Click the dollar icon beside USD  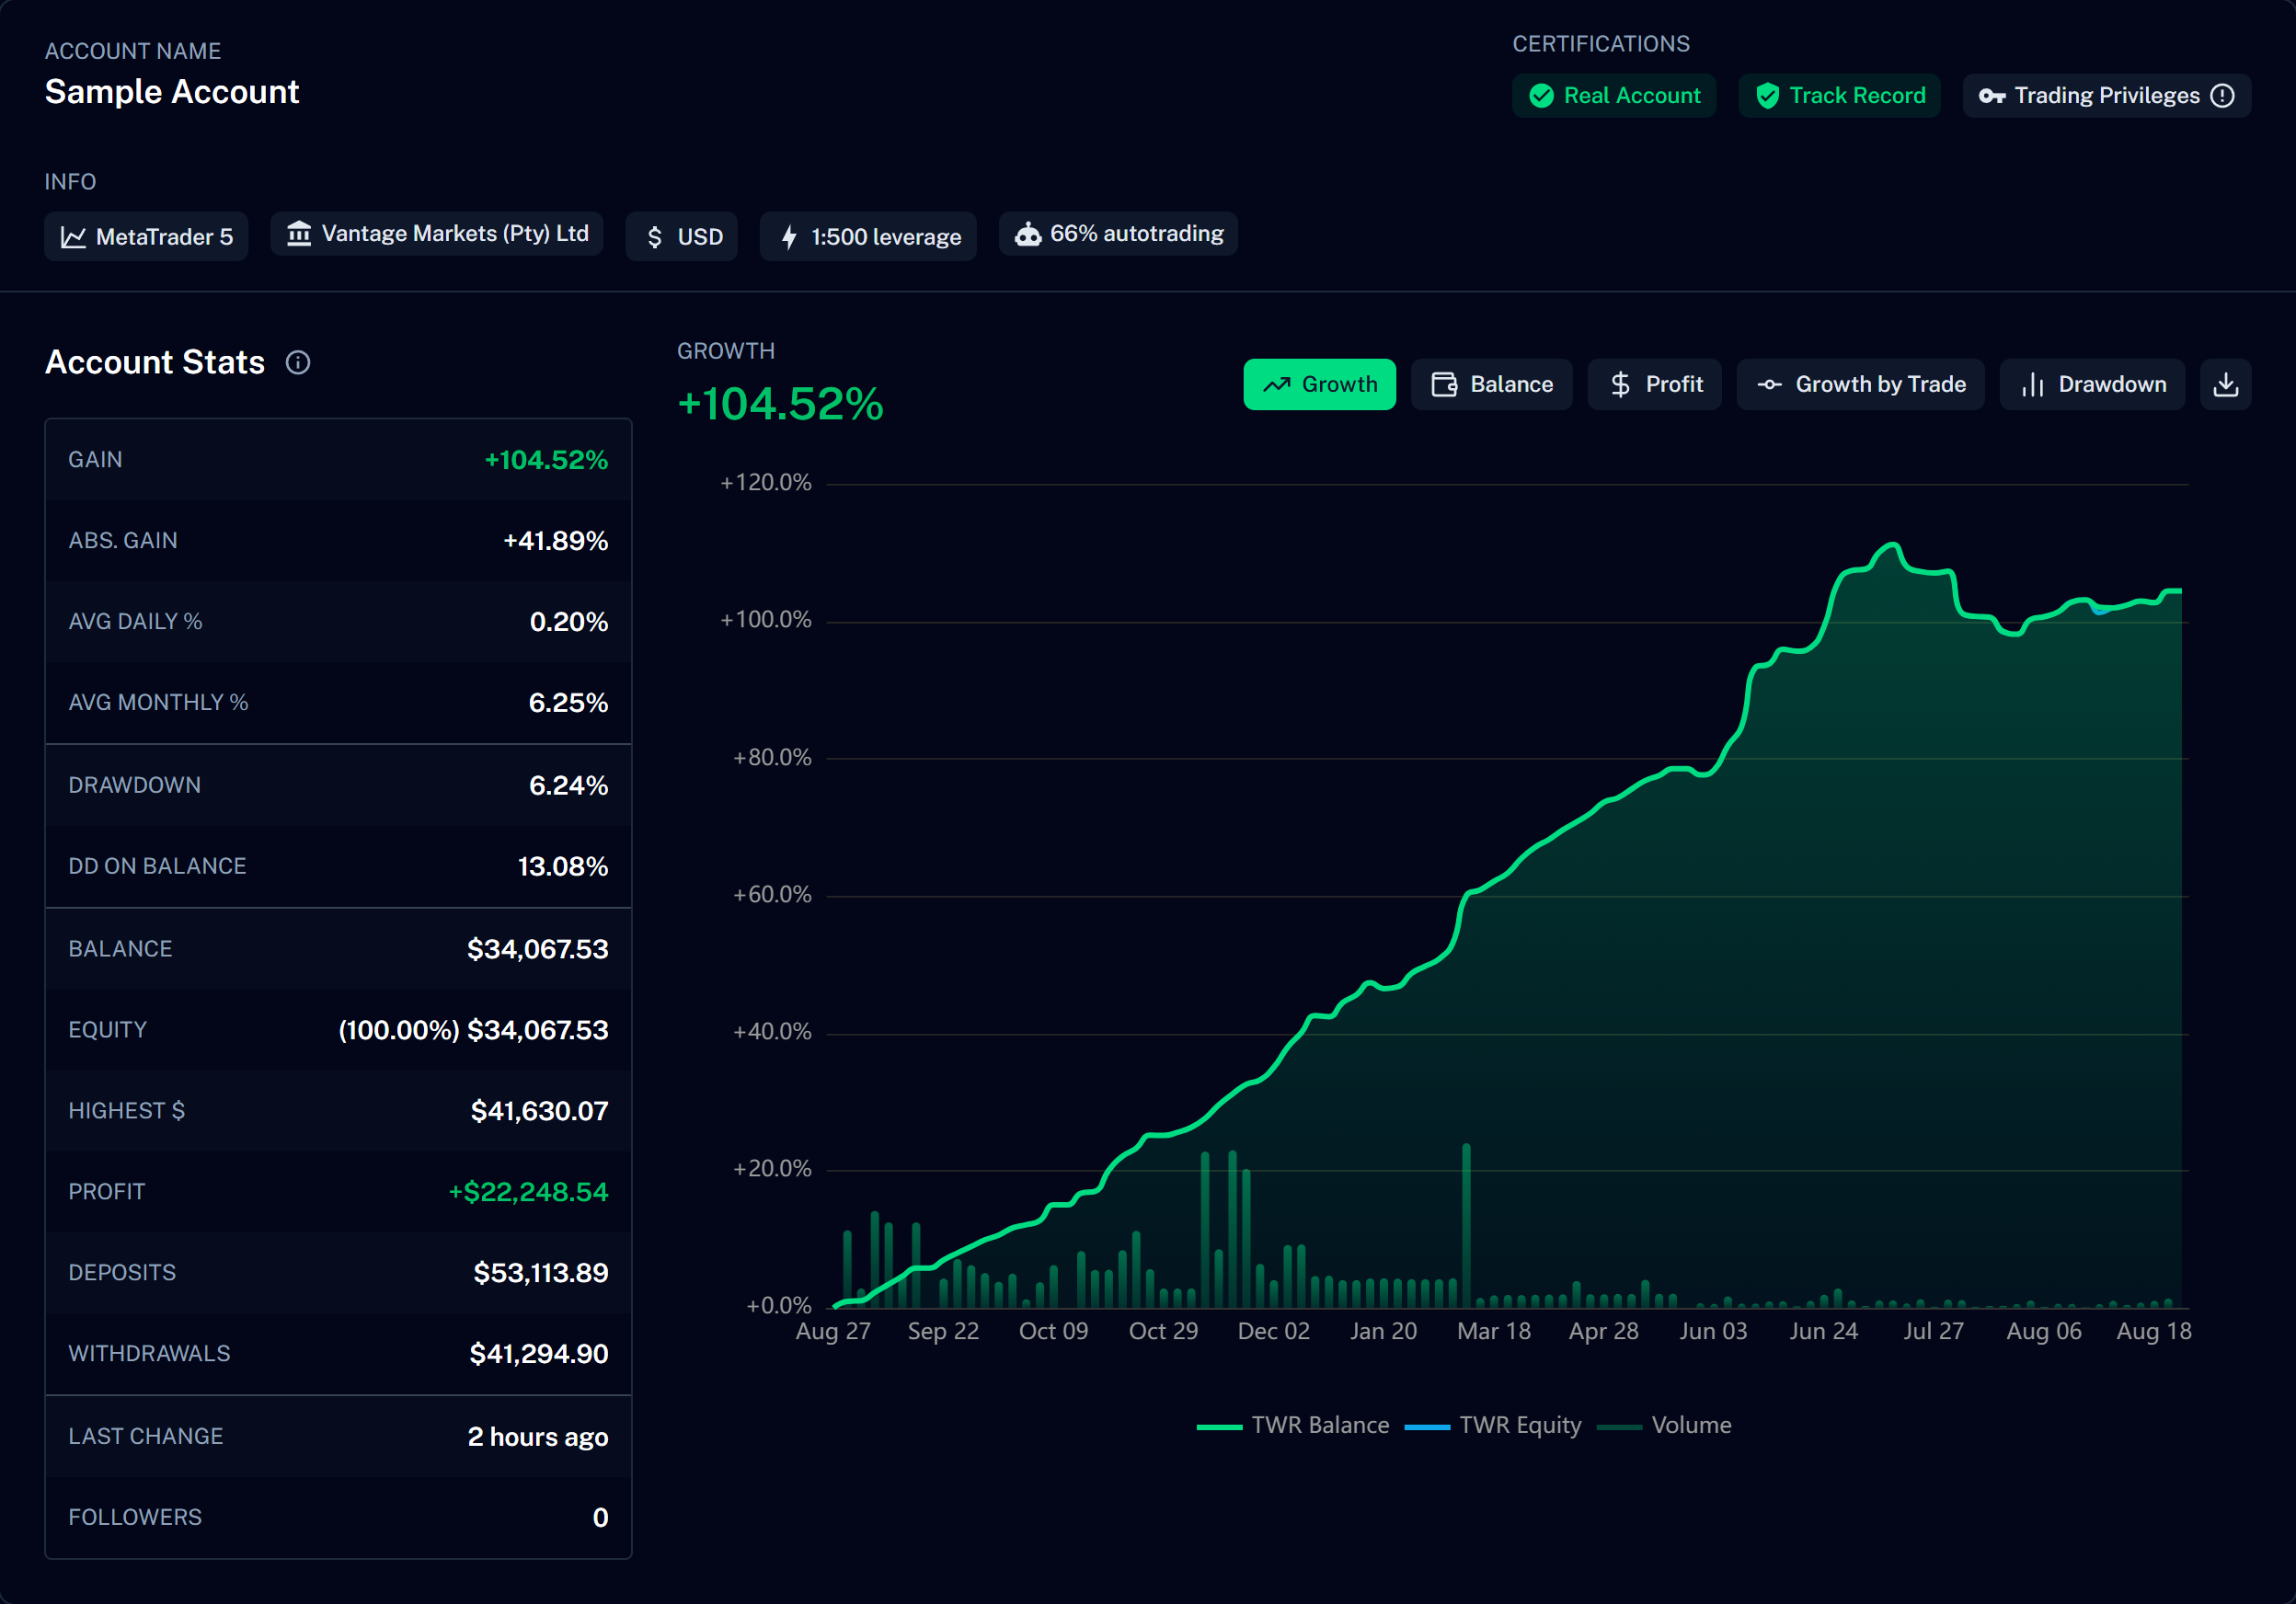[x=655, y=237]
